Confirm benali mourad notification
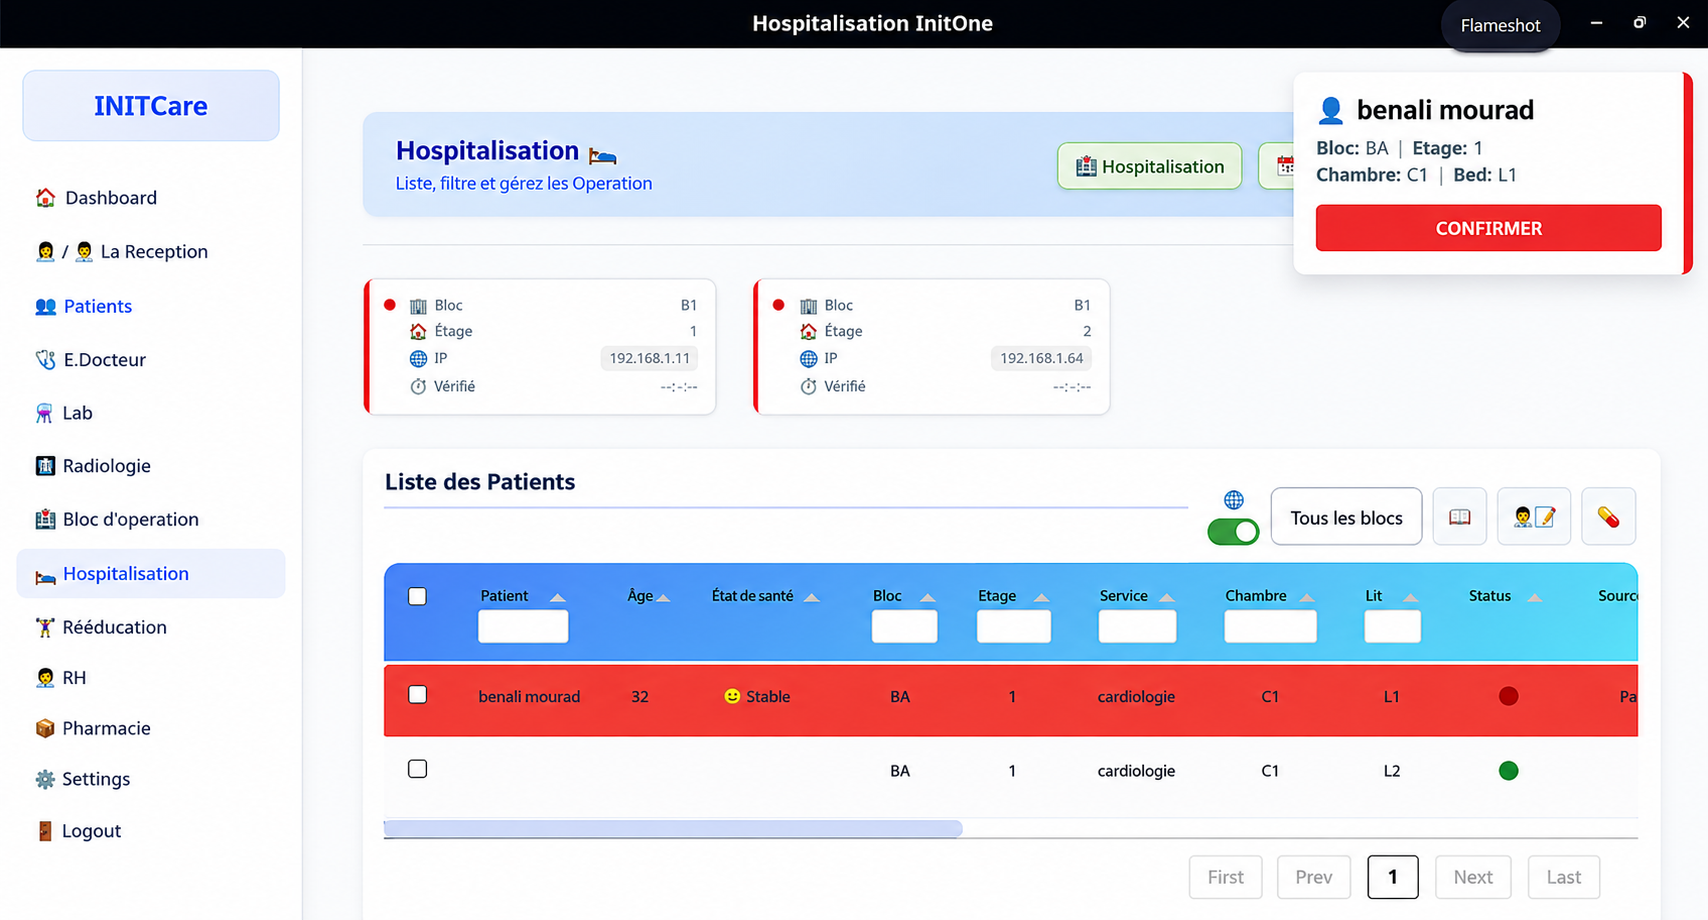 (x=1488, y=228)
